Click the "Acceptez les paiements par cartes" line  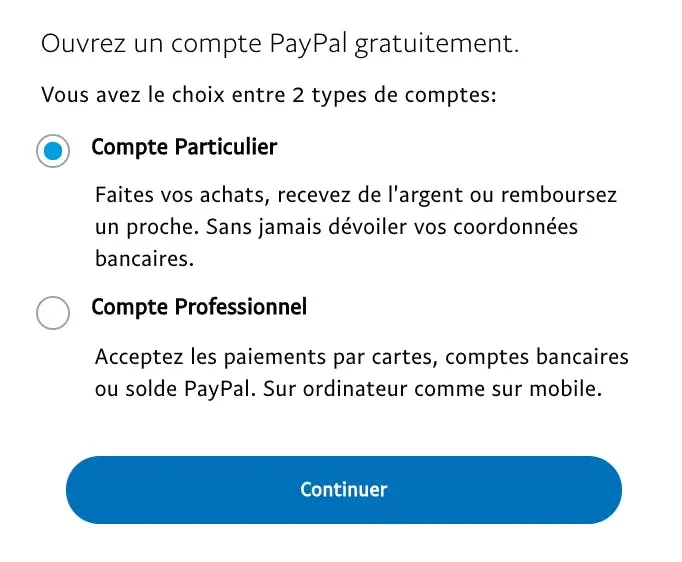(362, 356)
